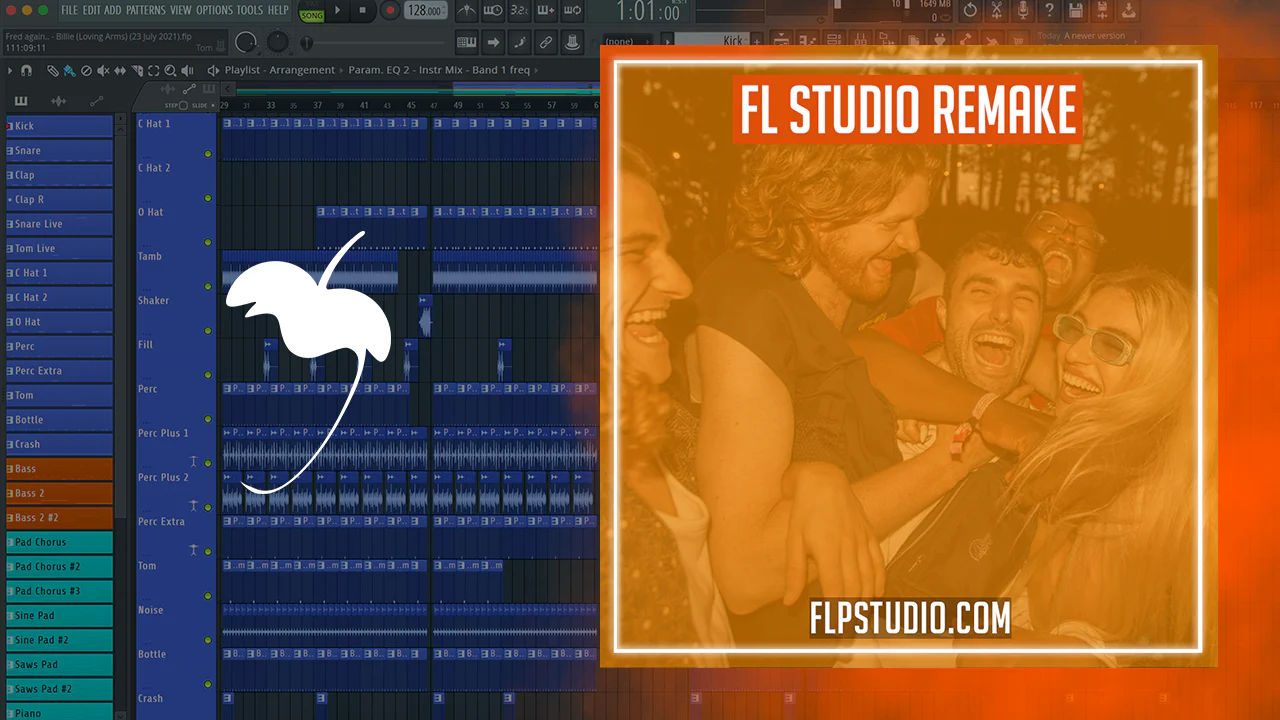
Task: Select the Sine Pad pattern in picker
Action: (59, 616)
